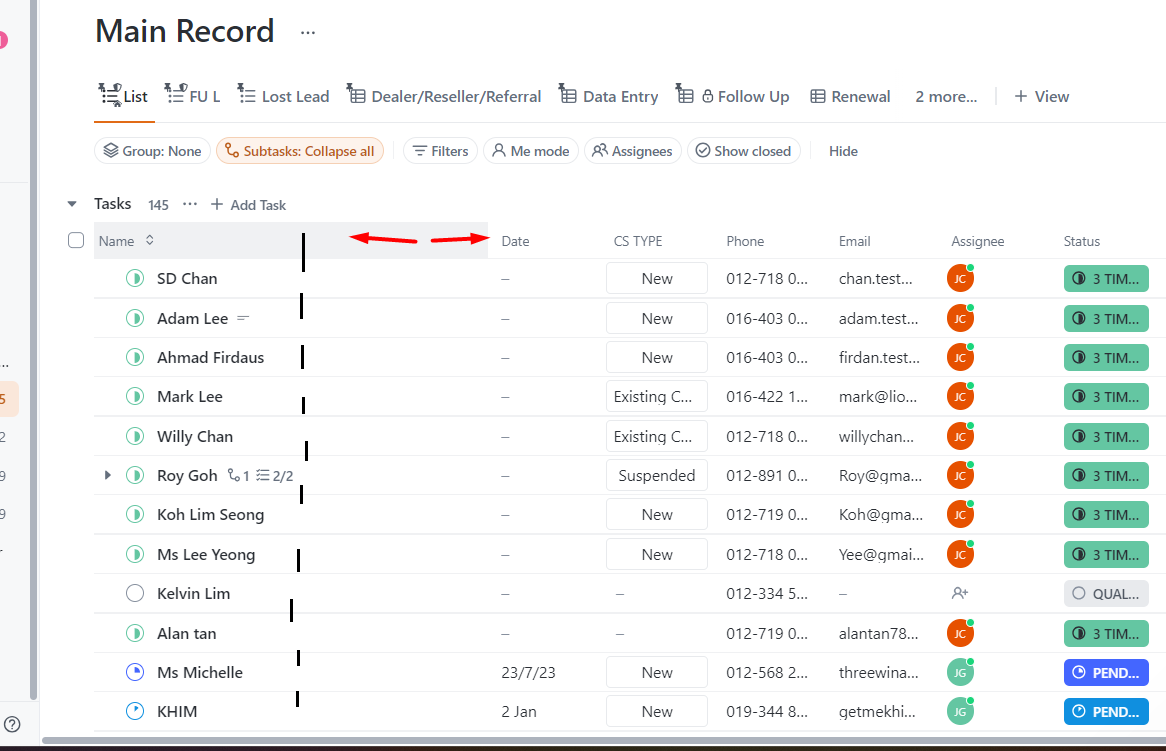Toggle the select-all checkbox in header
Viewport: 1166px width, 751px height.
(x=76, y=240)
